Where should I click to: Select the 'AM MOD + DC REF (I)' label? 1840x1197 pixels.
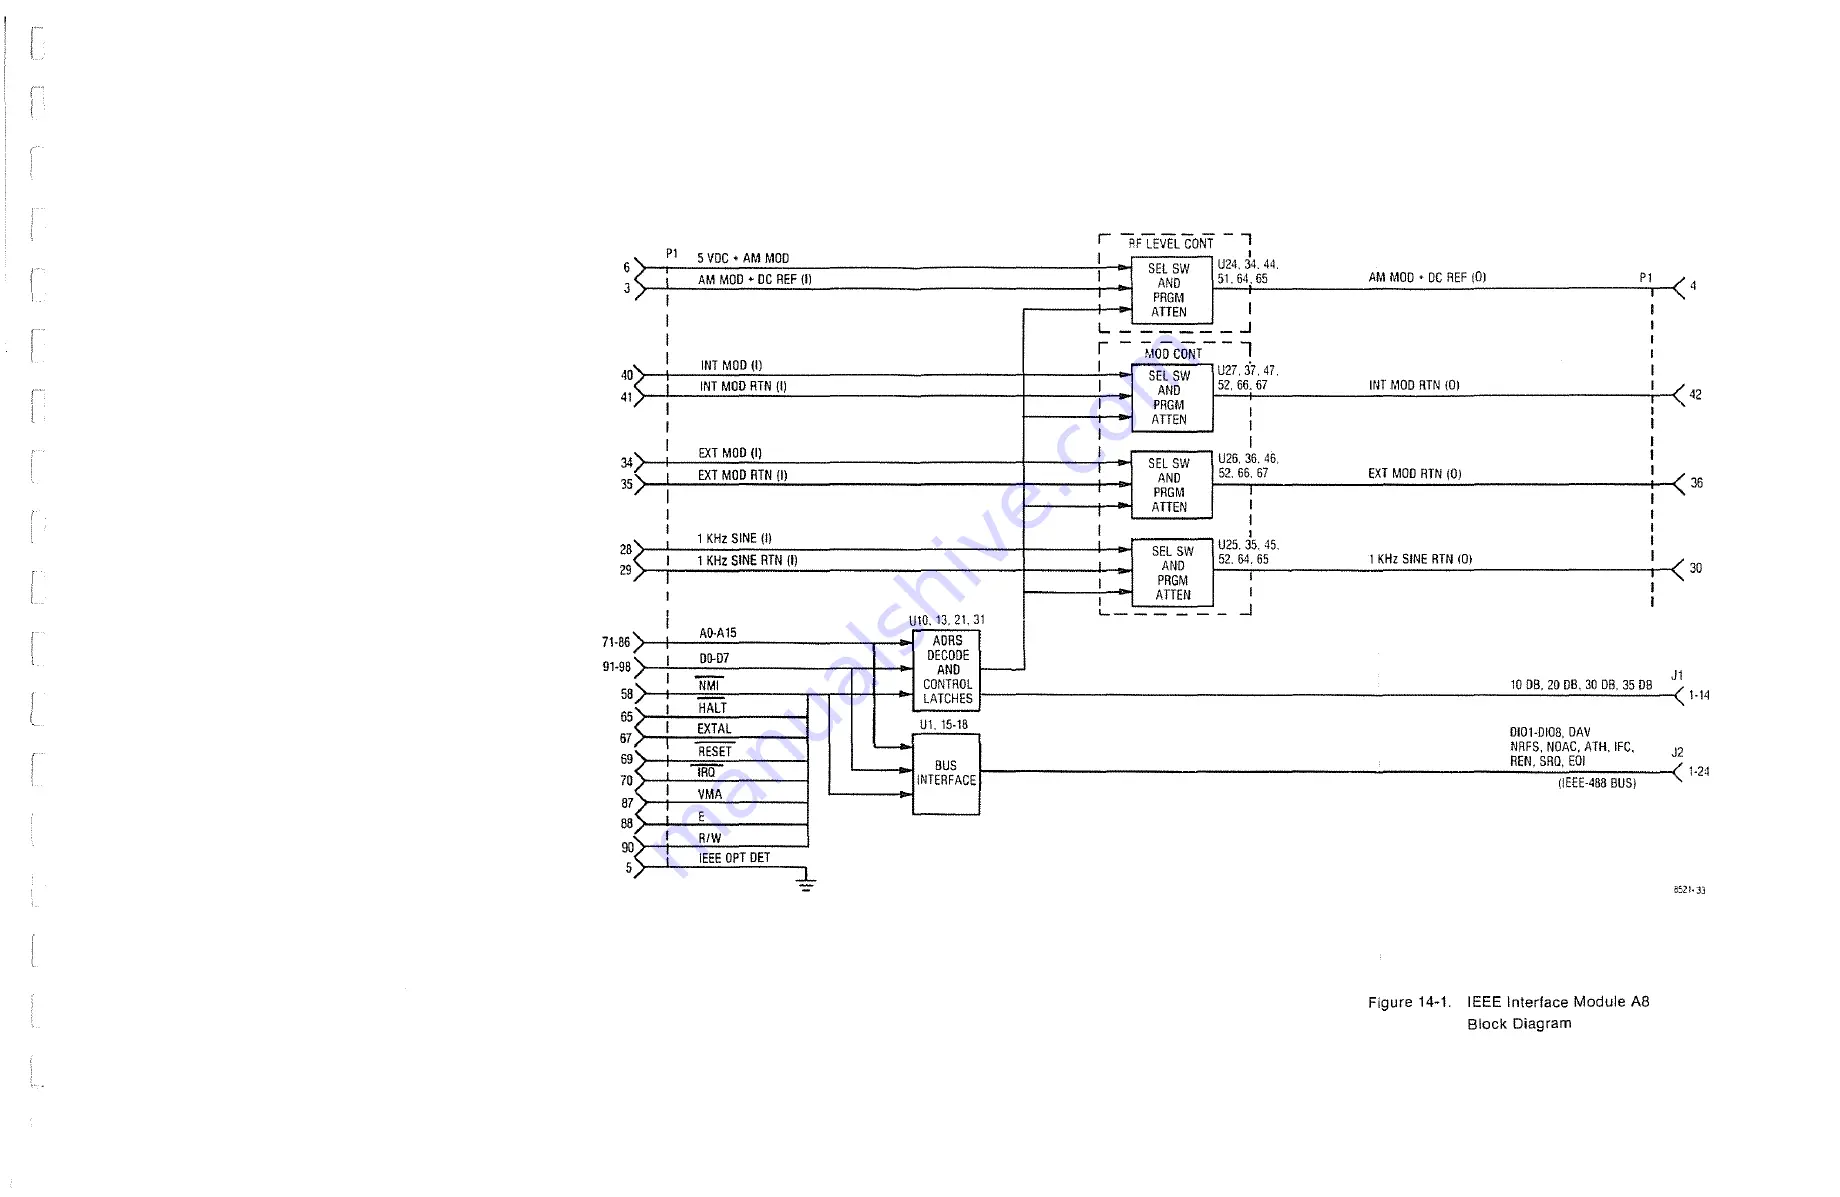click(755, 280)
